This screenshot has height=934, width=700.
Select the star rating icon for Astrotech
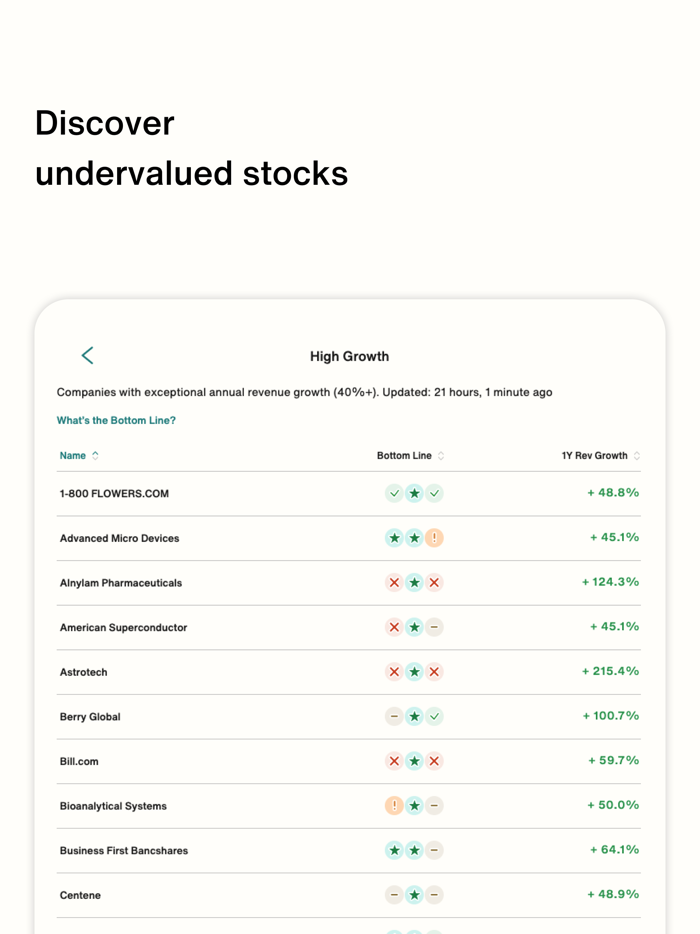point(414,672)
